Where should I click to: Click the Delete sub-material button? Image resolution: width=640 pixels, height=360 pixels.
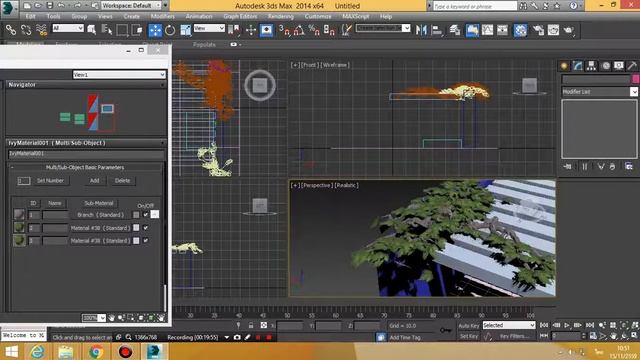[122, 180]
